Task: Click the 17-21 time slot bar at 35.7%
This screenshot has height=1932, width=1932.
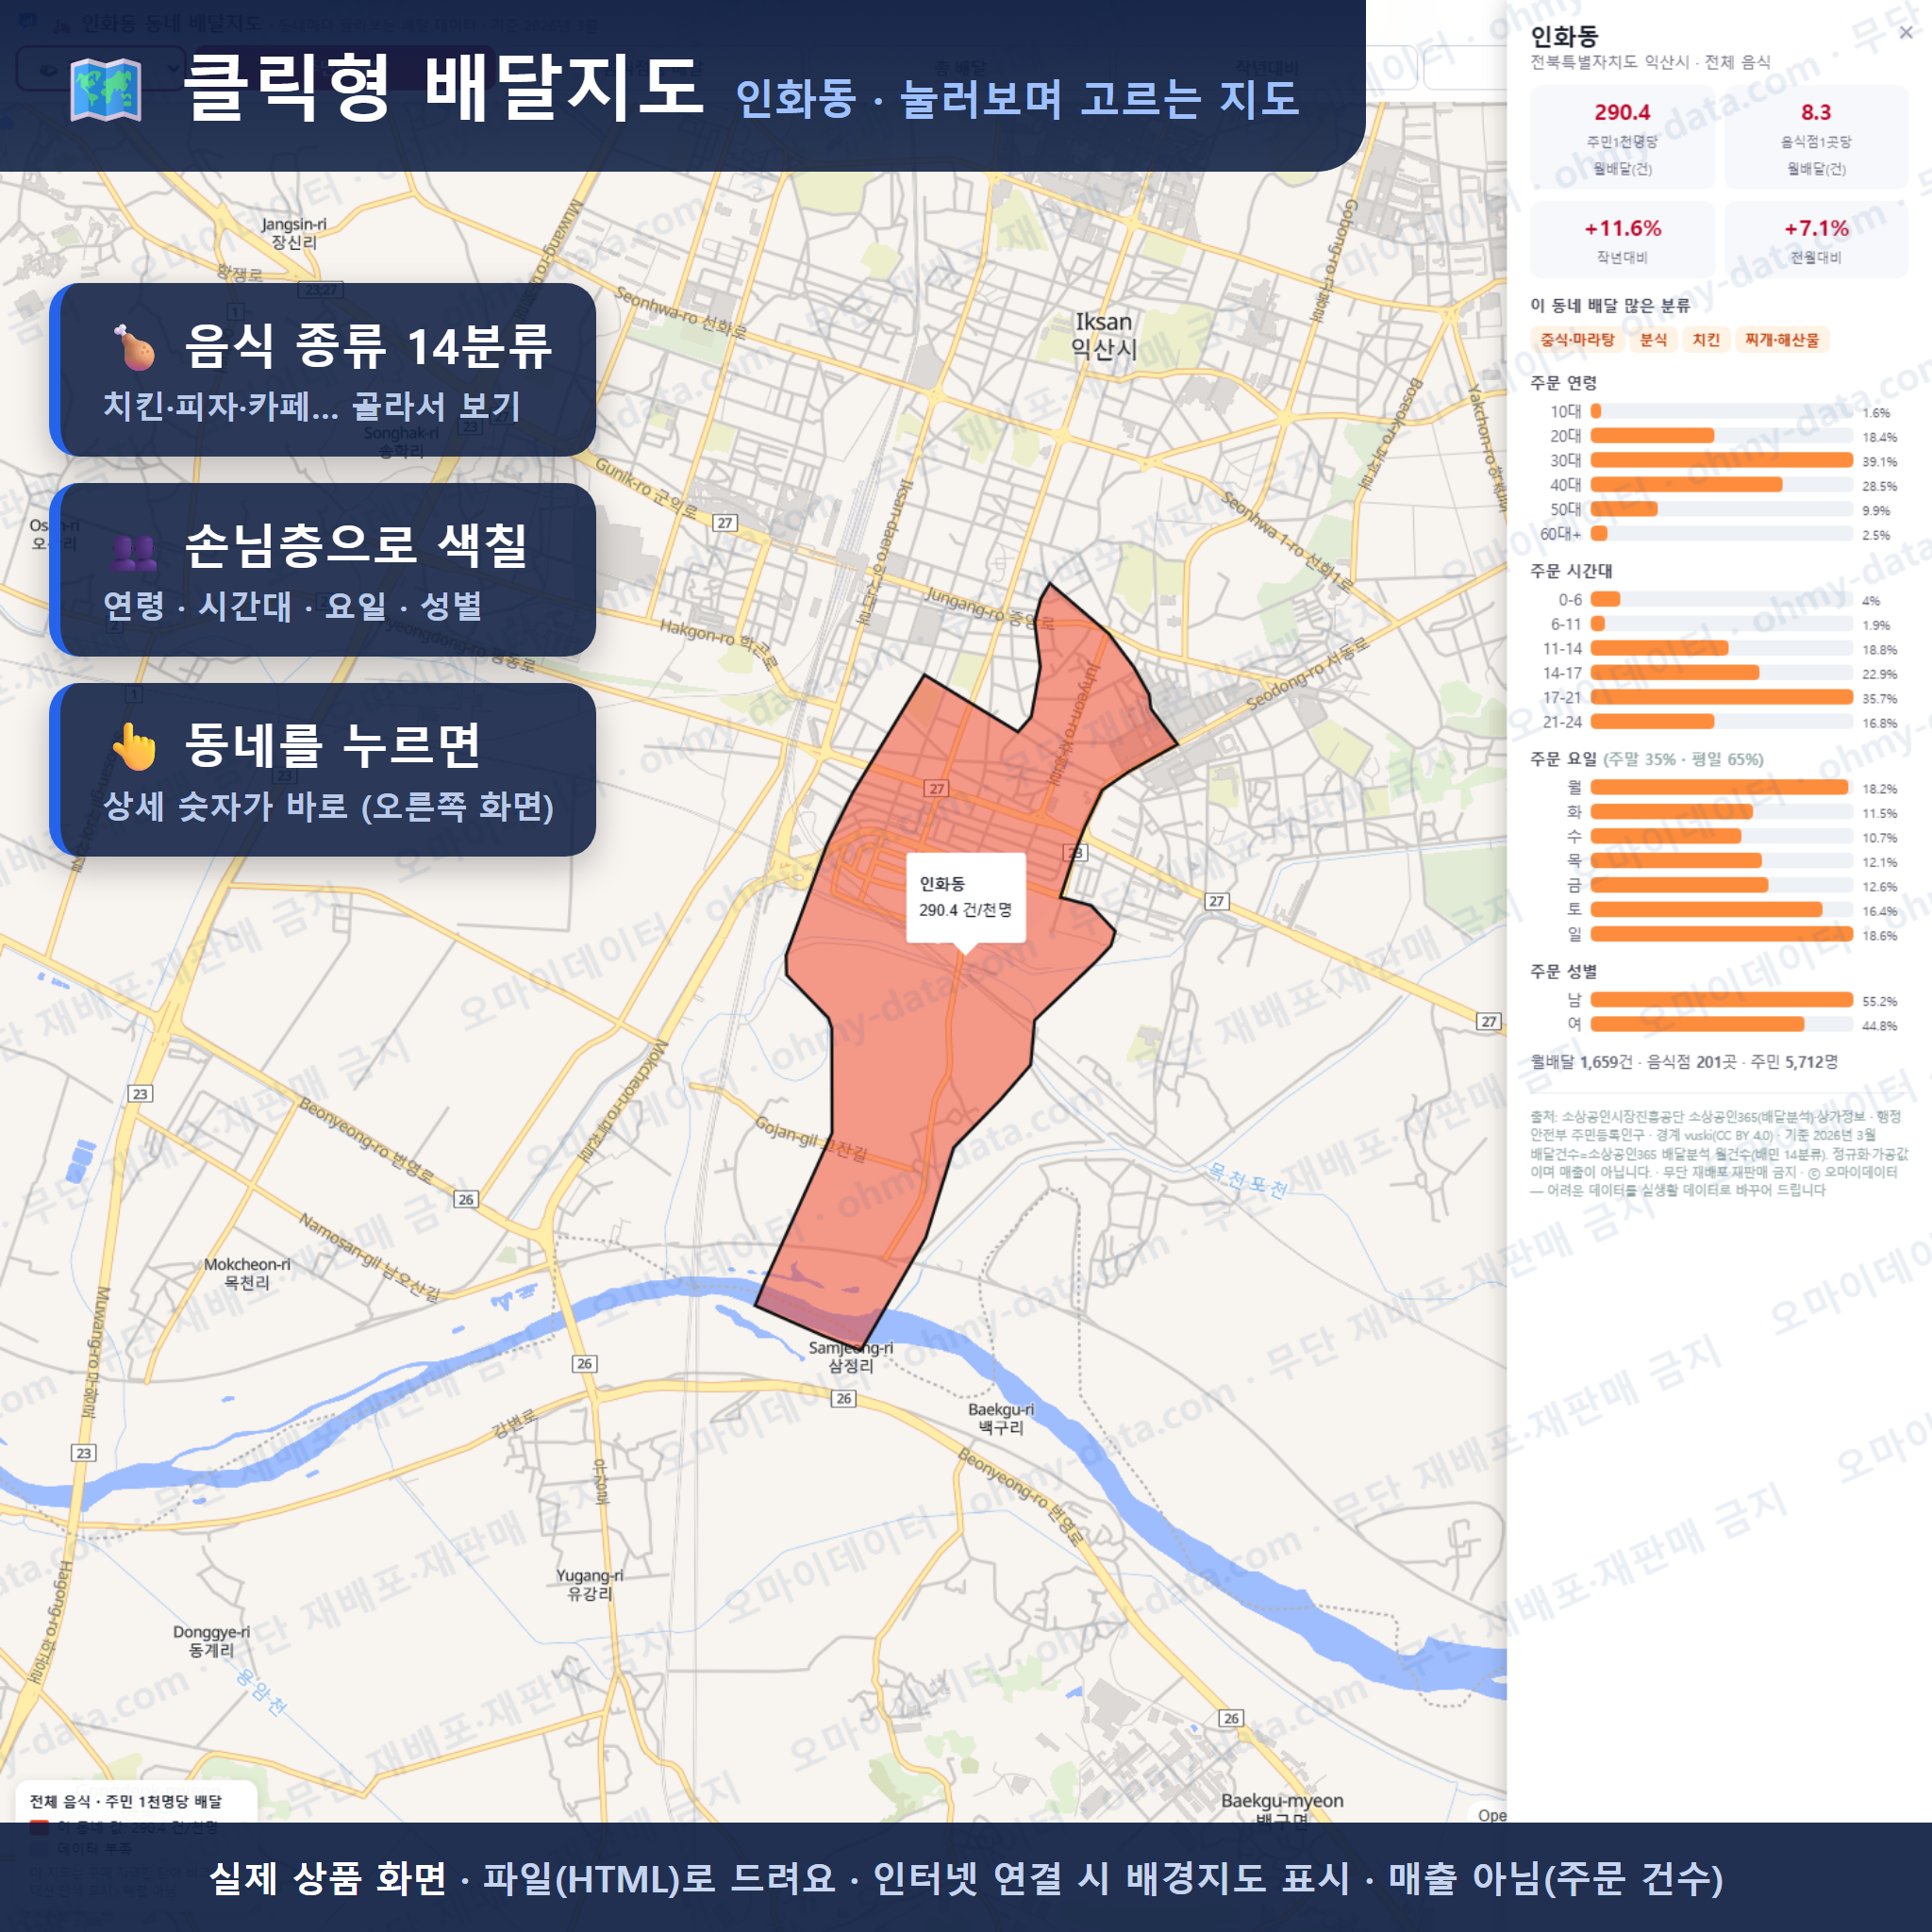Action: pos(1721,697)
